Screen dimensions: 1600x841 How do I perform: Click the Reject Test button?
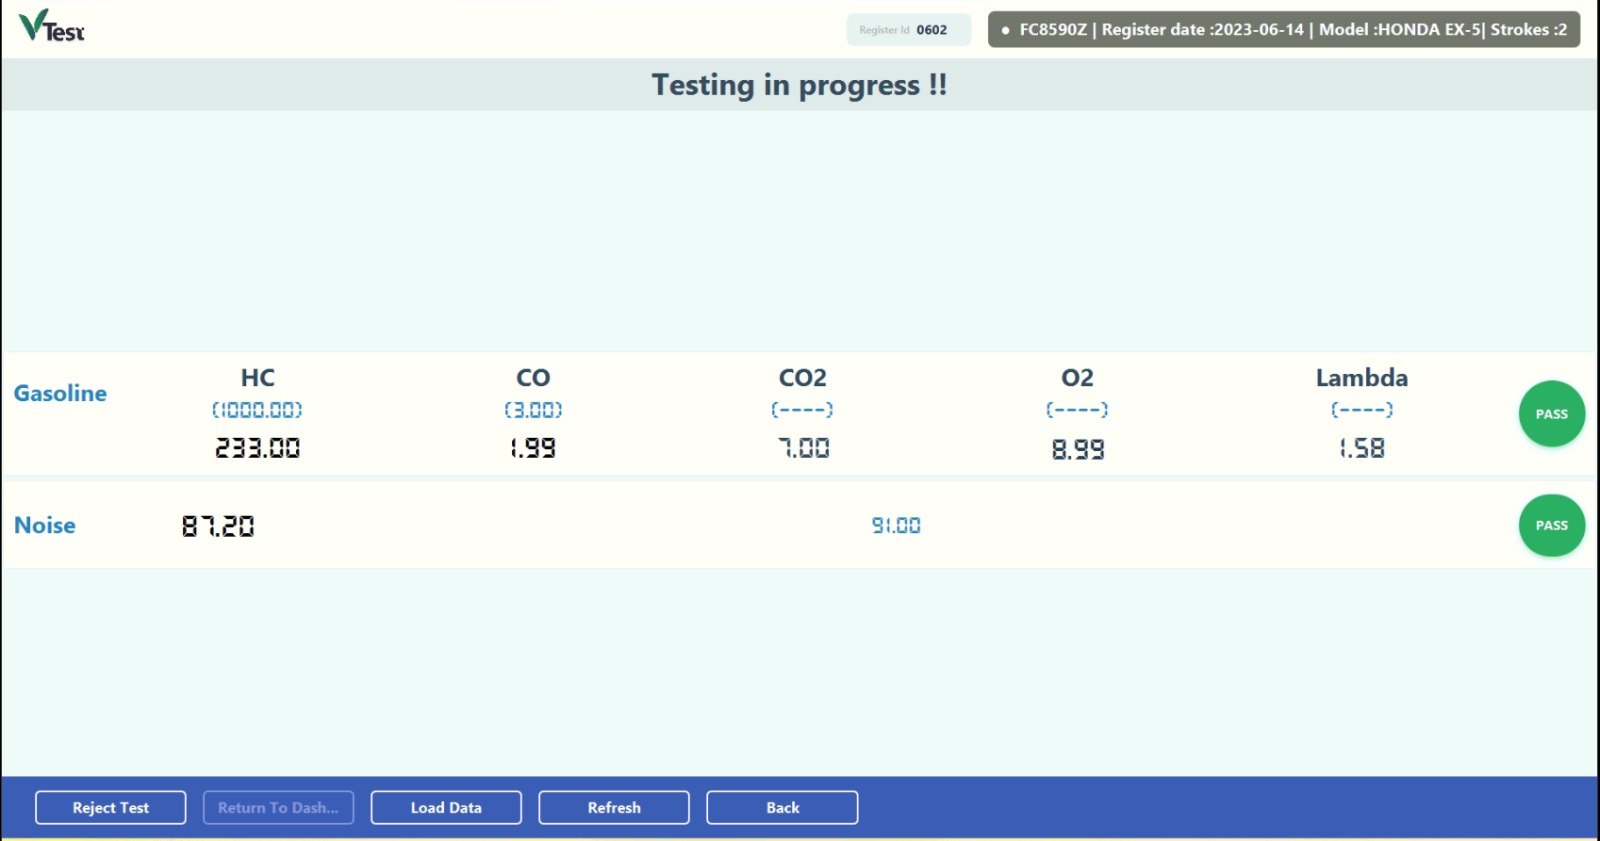click(111, 808)
